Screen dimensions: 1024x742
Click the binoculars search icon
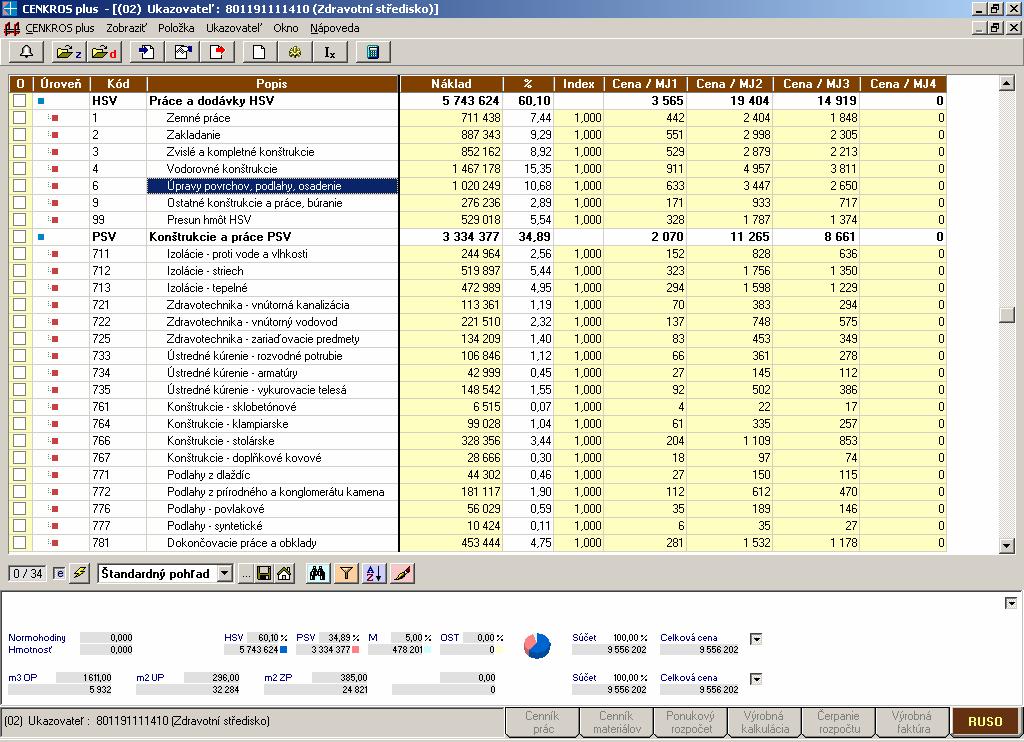(317, 573)
